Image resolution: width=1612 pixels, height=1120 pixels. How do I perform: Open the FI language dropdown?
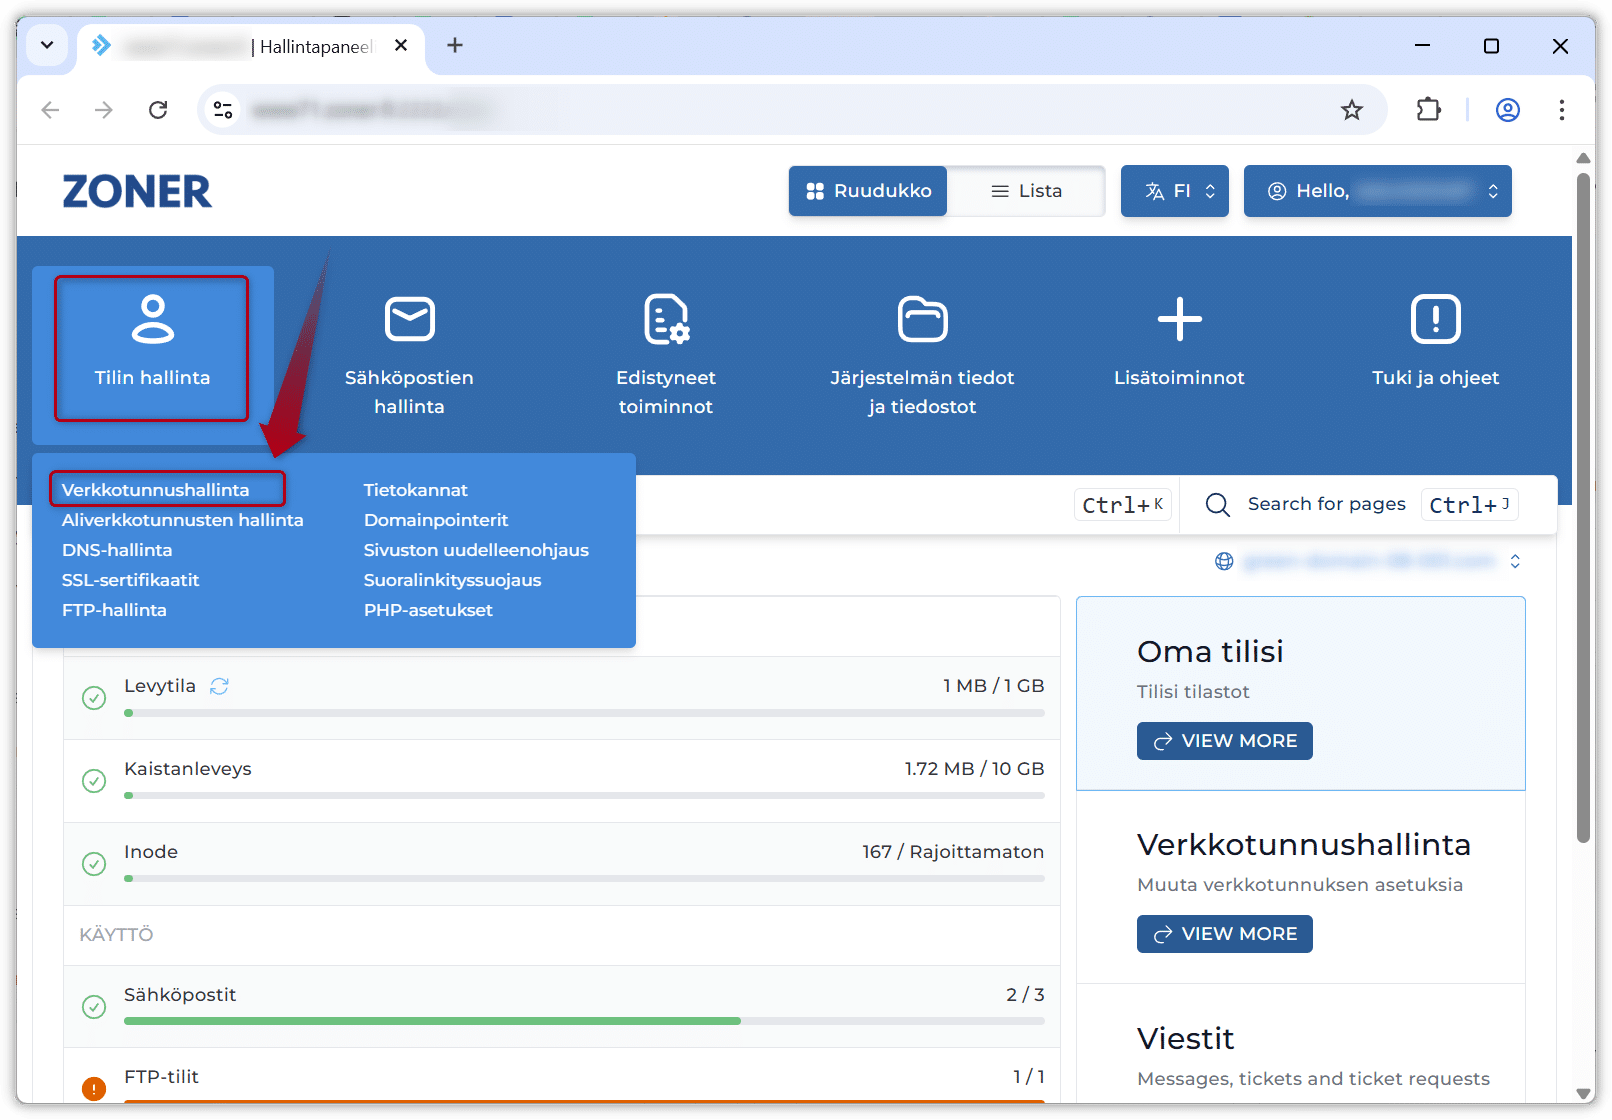[1174, 191]
